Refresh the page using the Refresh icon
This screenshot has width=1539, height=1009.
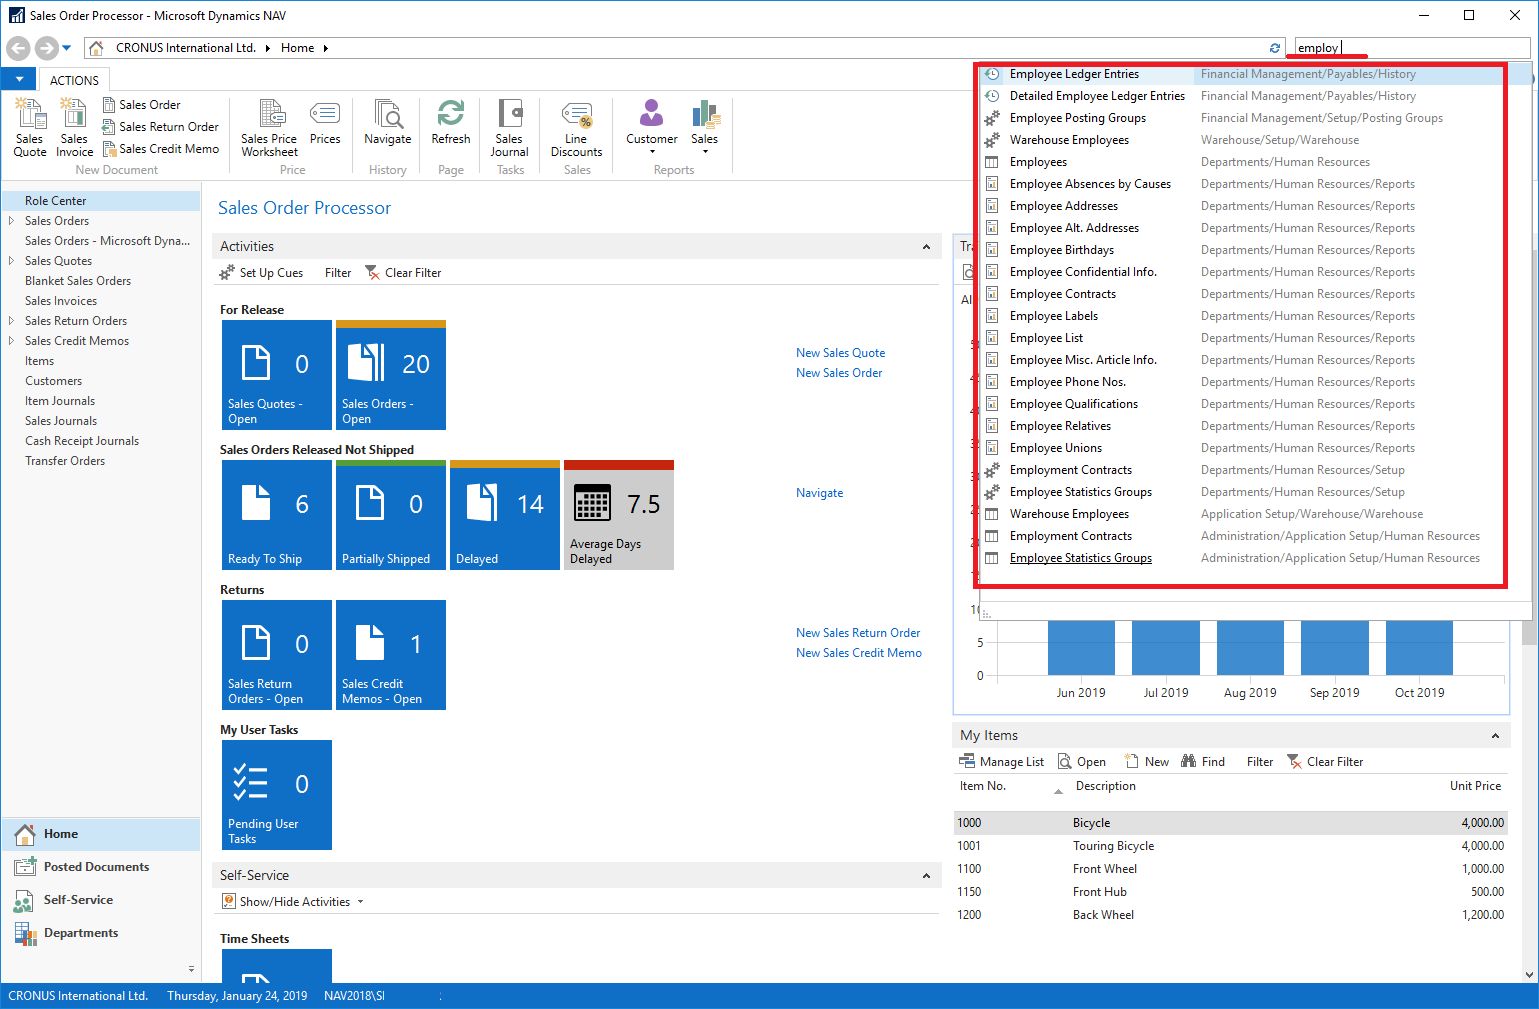click(x=451, y=123)
